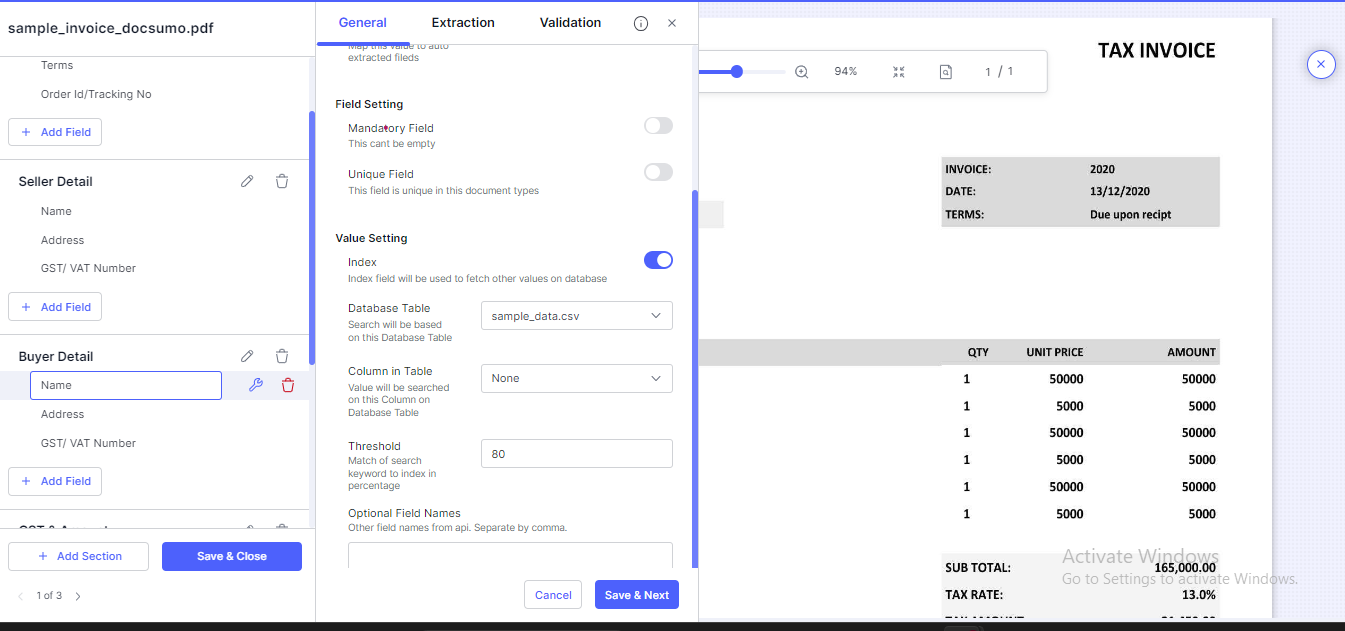
Task: Open search in the document toolbar
Action: (x=946, y=72)
